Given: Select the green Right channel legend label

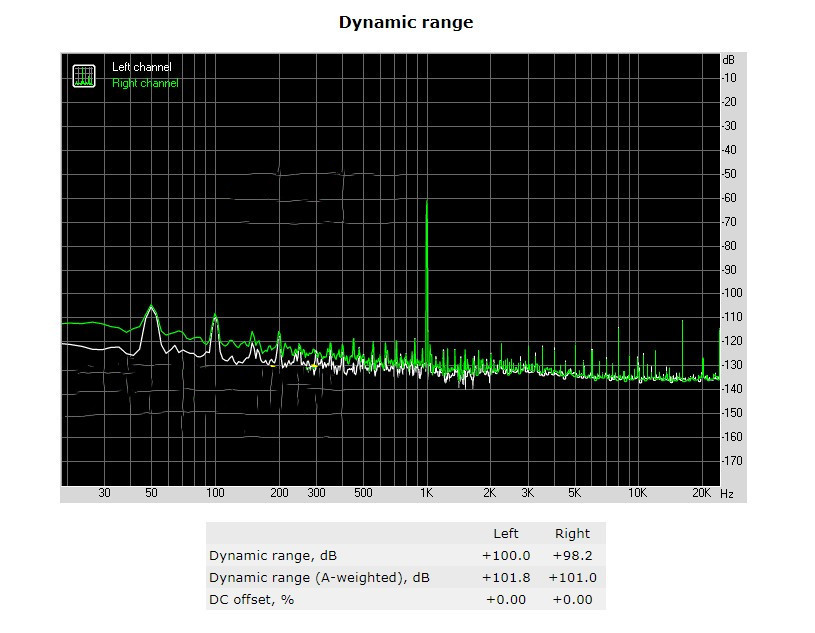Looking at the screenshot, I should tap(145, 83).
